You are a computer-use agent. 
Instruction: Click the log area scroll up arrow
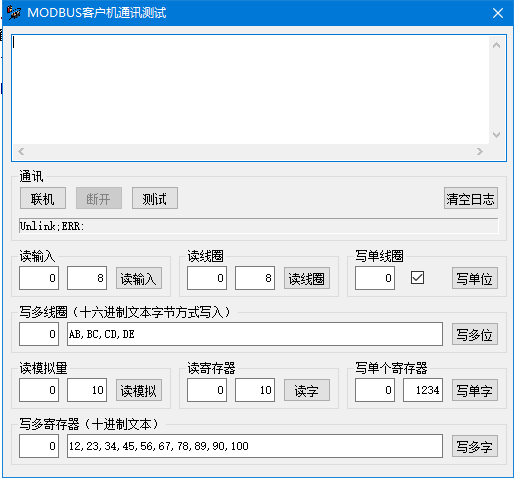pyautogui.click(x=496, y=45)
